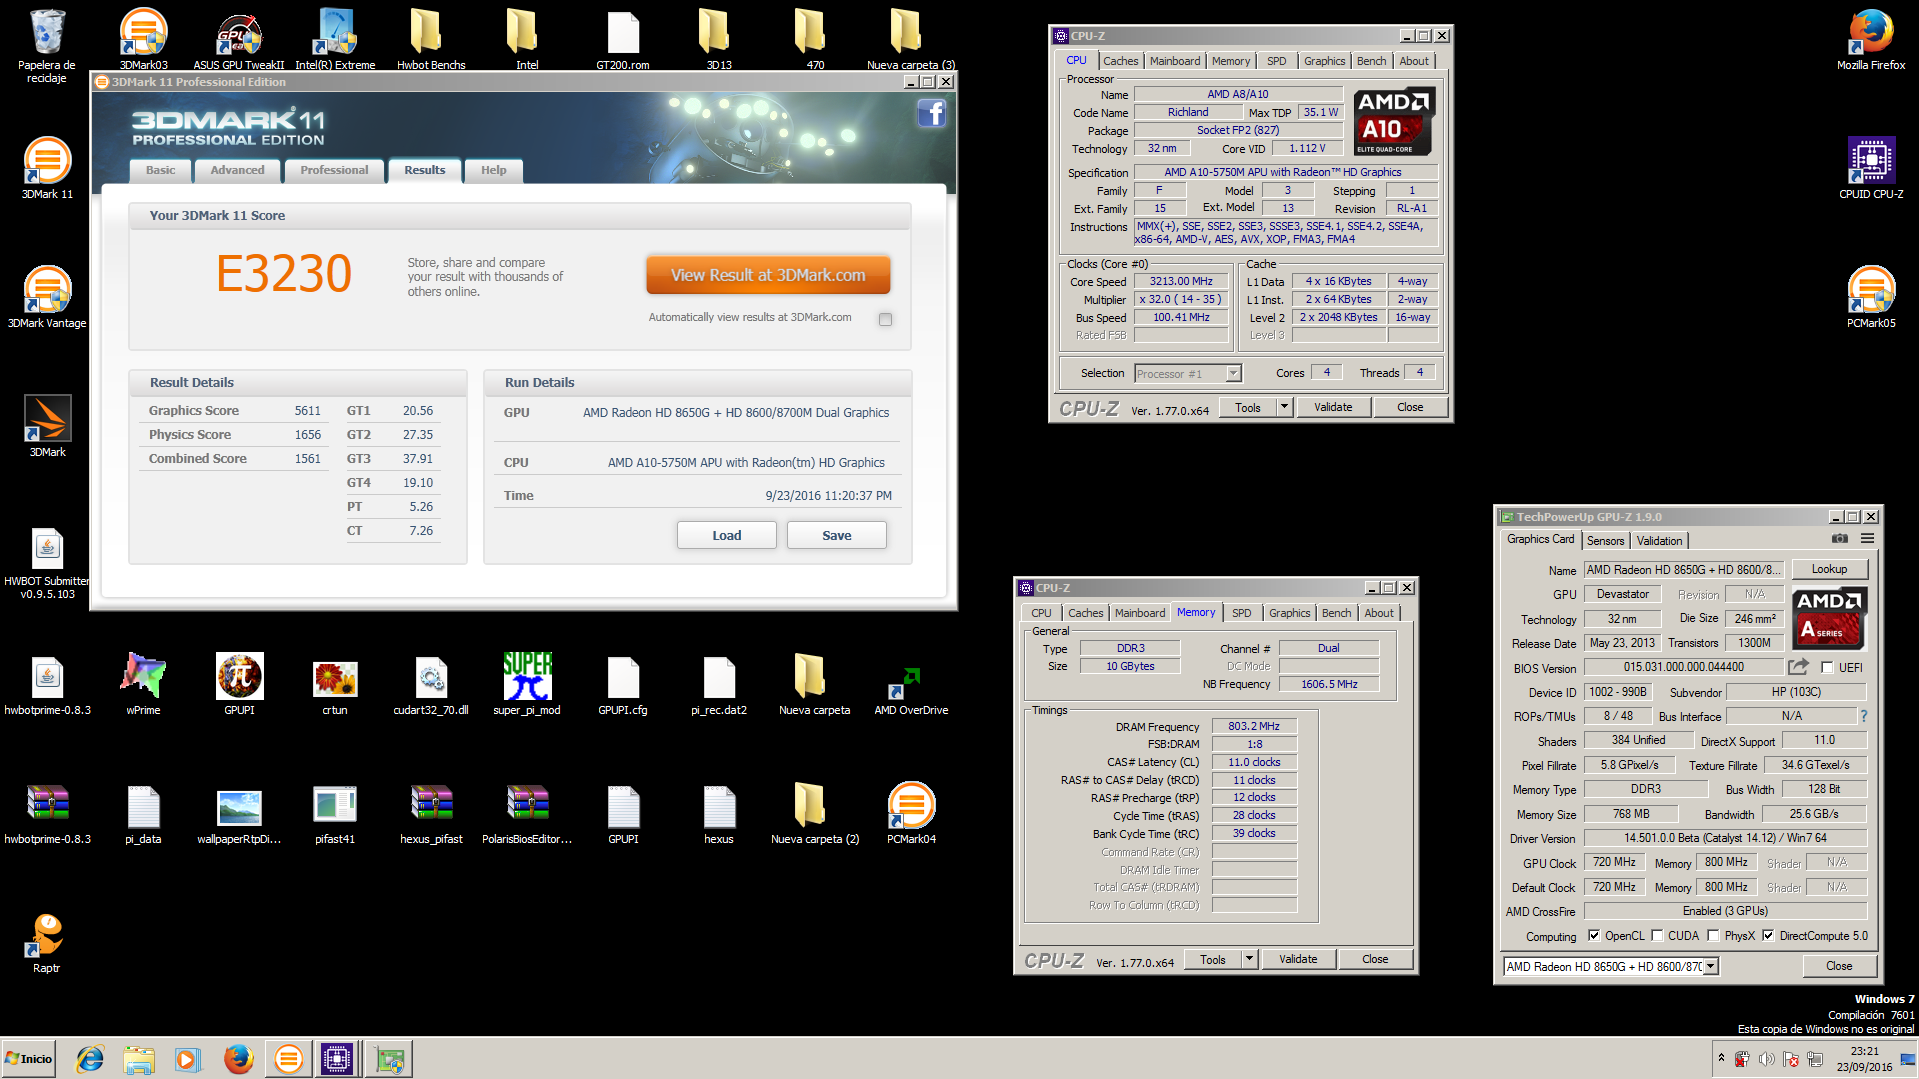Toggle DirectCompute 5.0 checkbox in GPU-Z

coord(1768,936)
